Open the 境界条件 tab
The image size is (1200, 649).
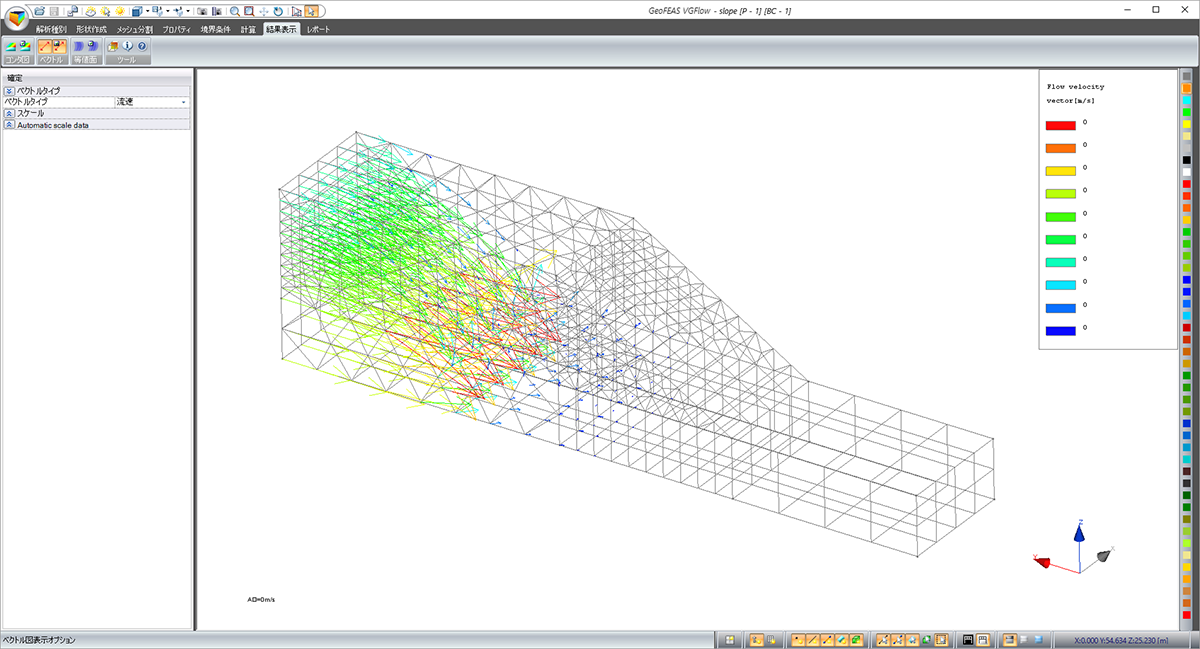215,30
